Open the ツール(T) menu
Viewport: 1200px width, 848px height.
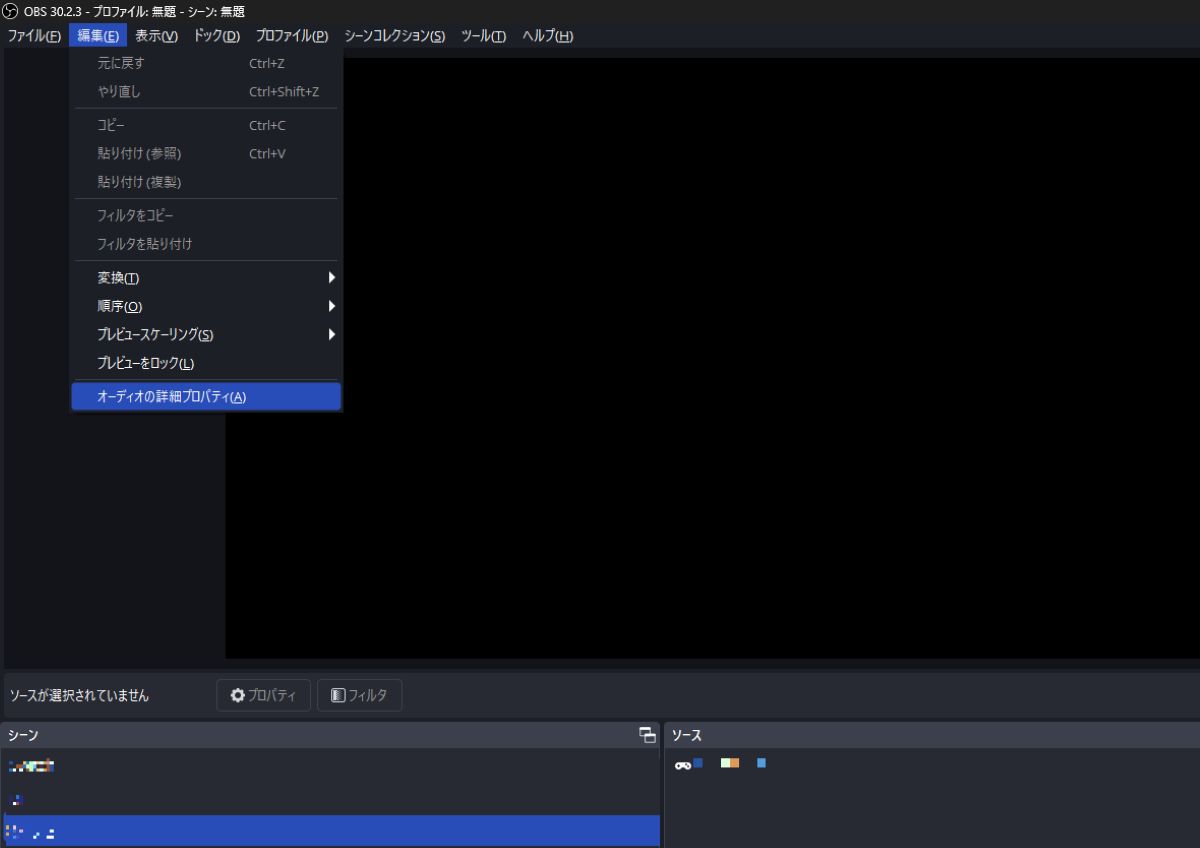coord(483,36)
